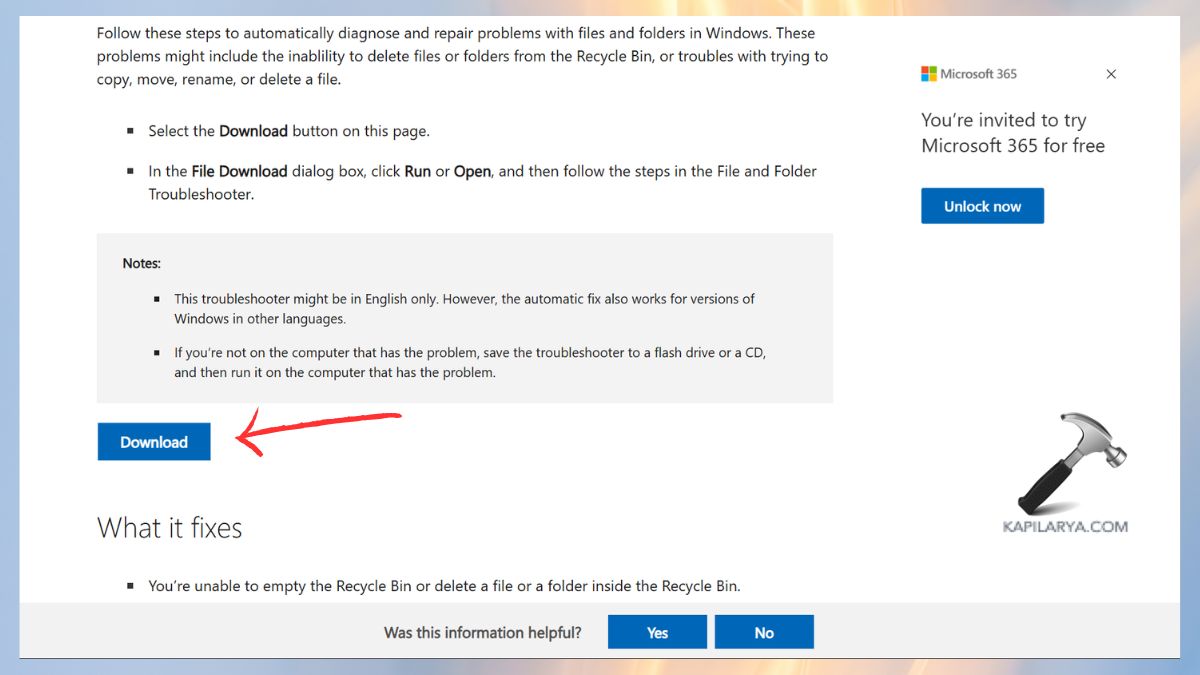Dismiss the Microsoft 365 invitation
Screen dimensions: 1200x675
point(1110,74)
